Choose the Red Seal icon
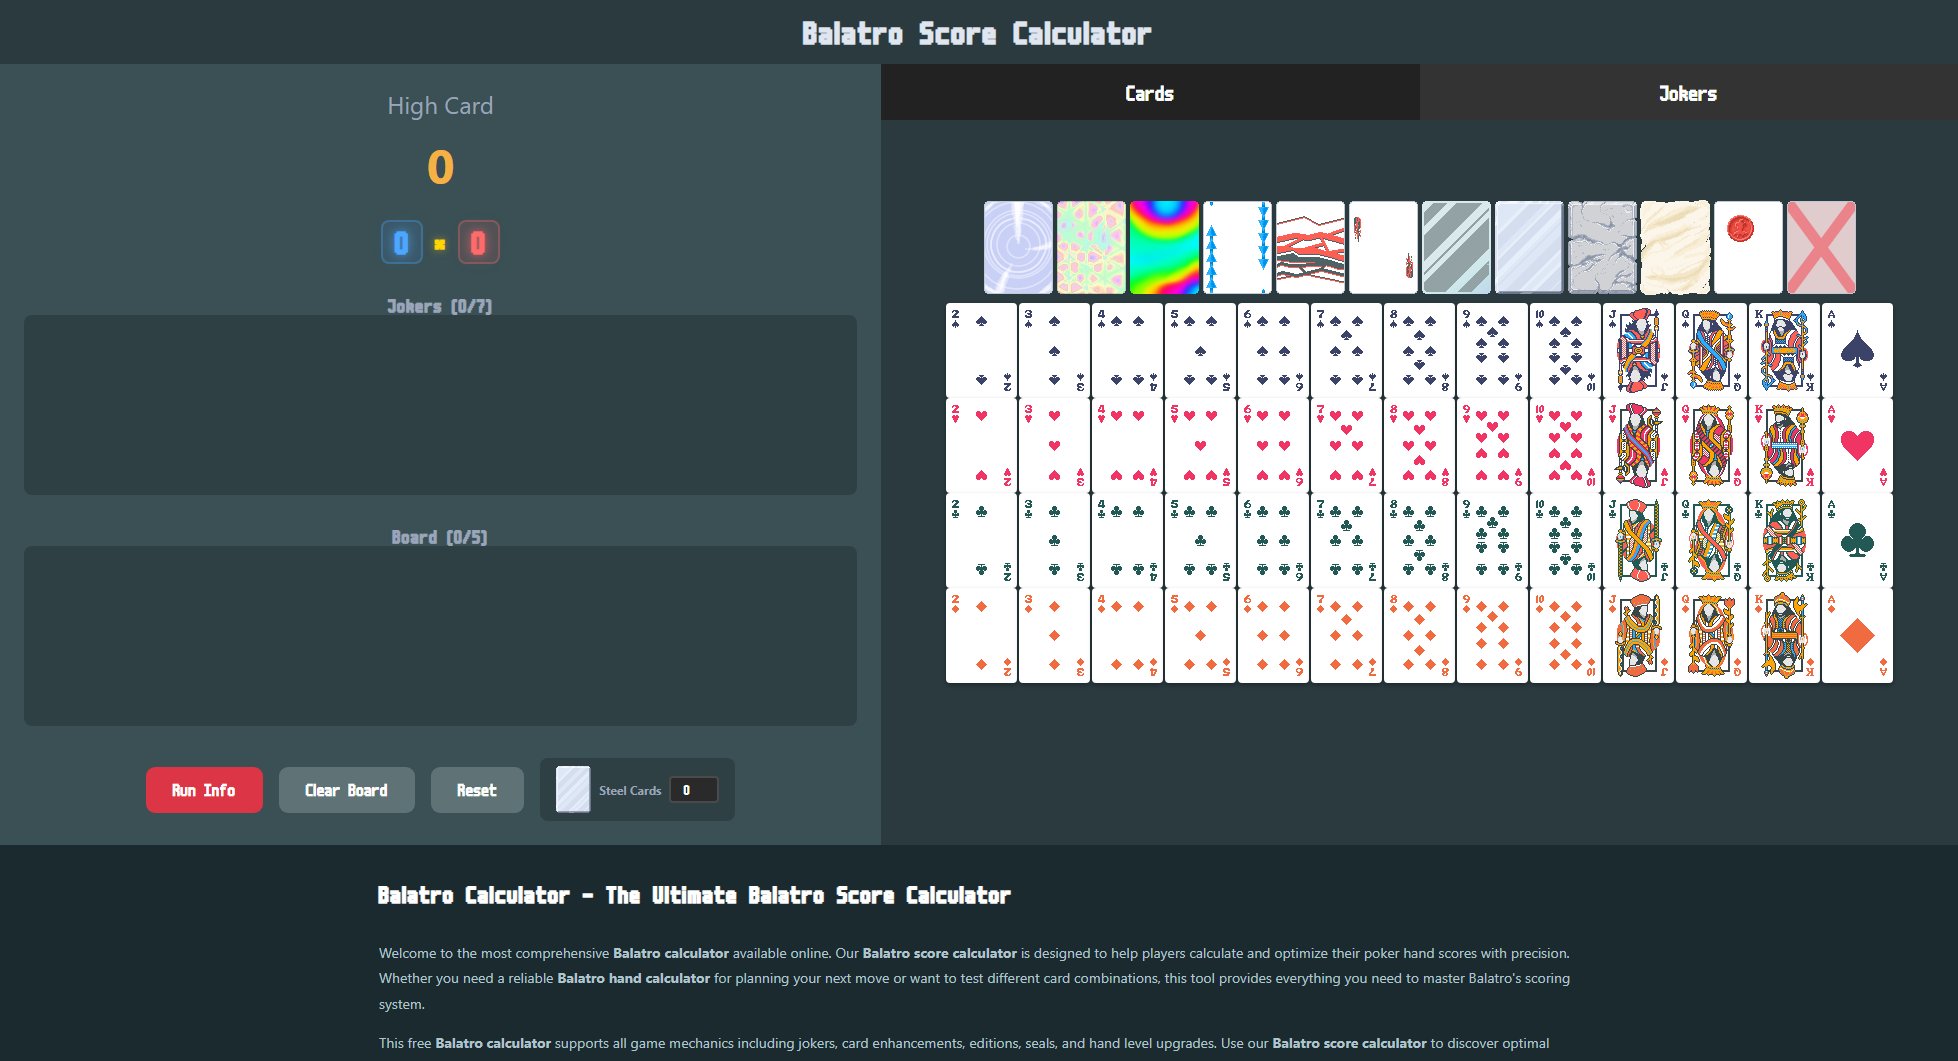 (1748, 247)
